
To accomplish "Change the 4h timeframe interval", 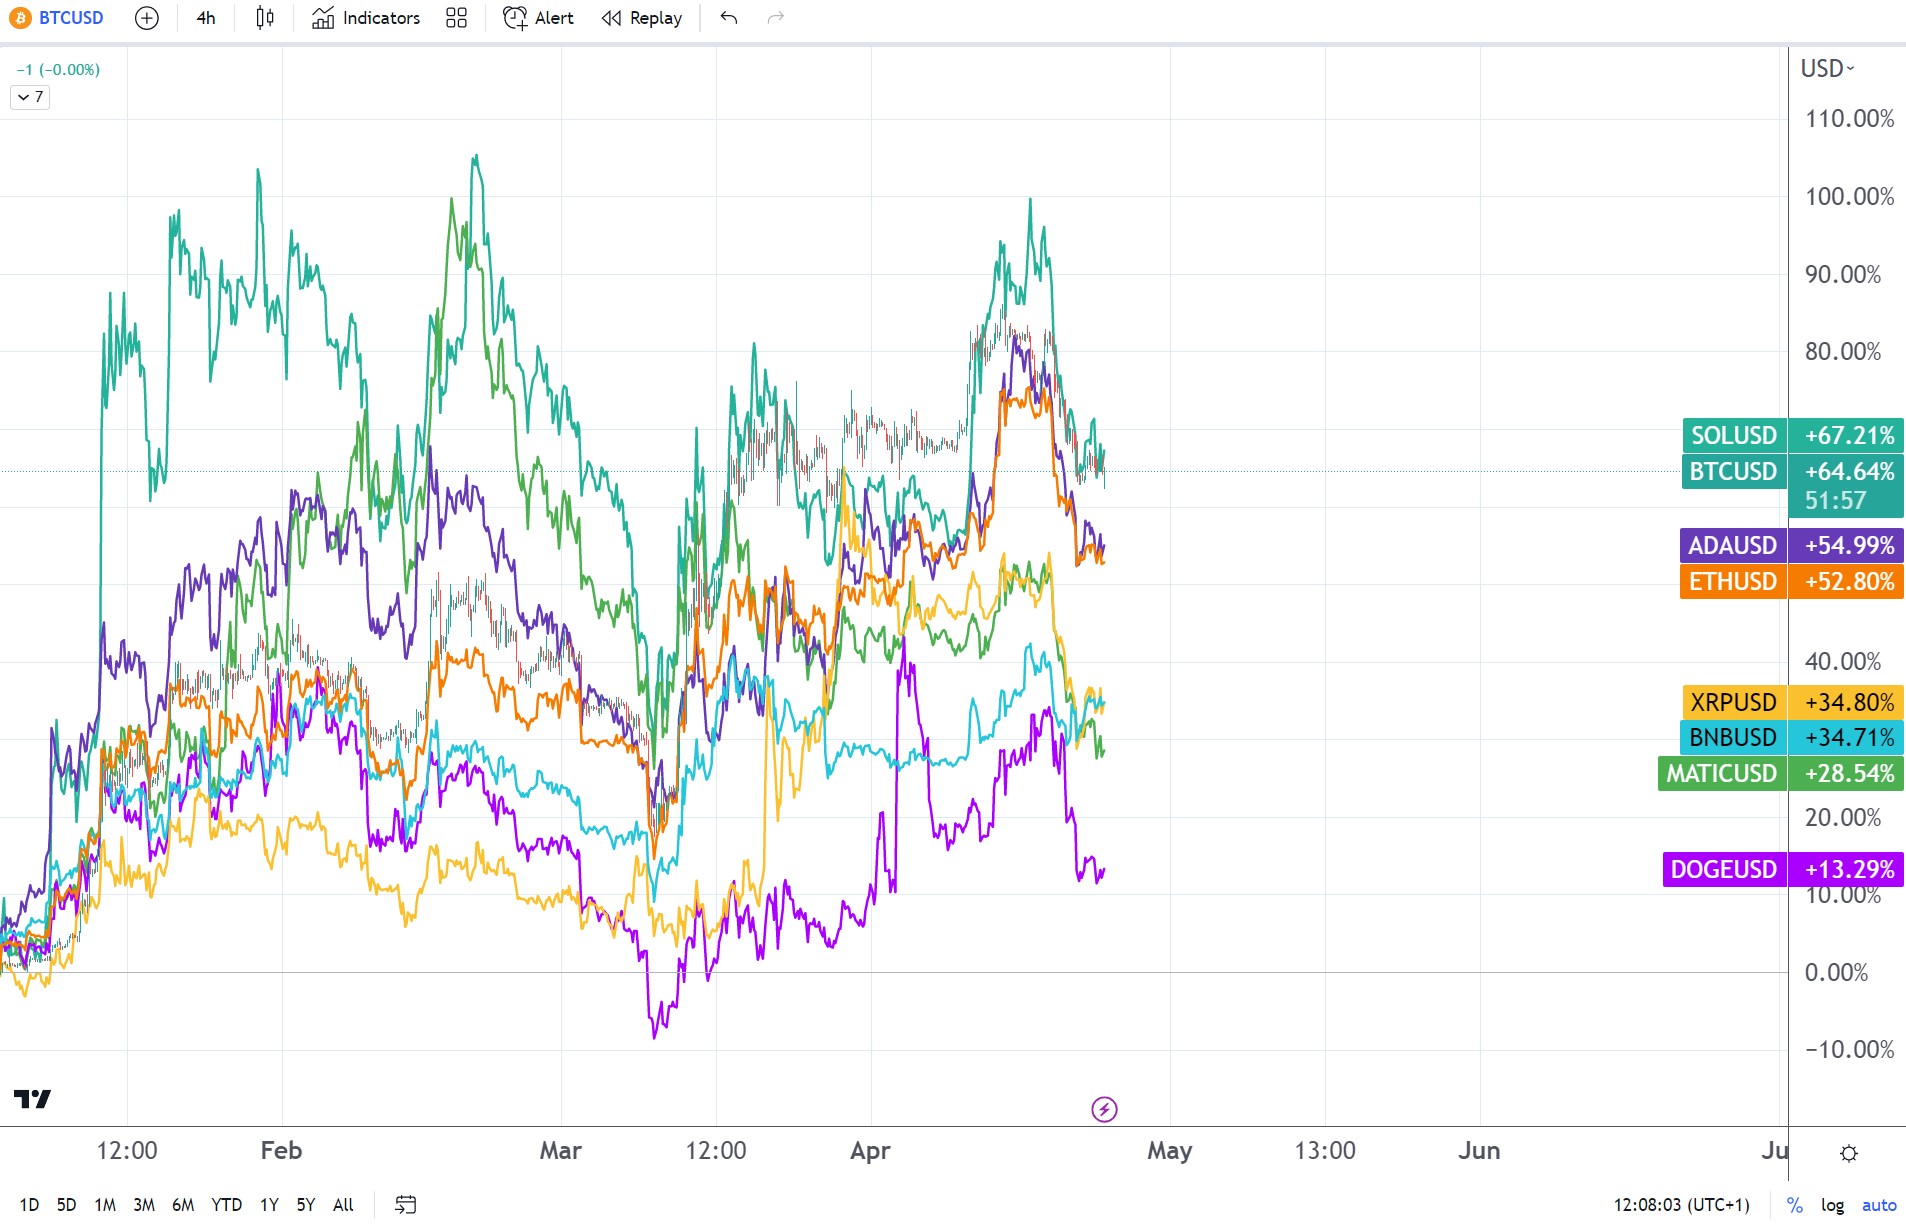I will click(x=206, y=18).
